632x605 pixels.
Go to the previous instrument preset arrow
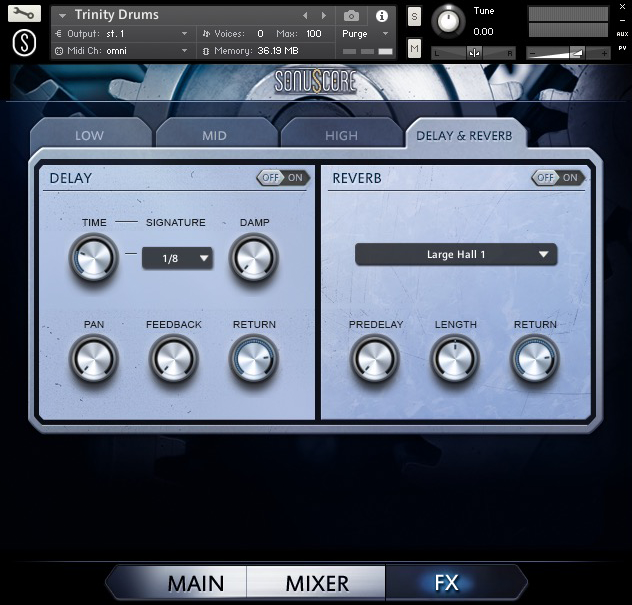(305, 16)
